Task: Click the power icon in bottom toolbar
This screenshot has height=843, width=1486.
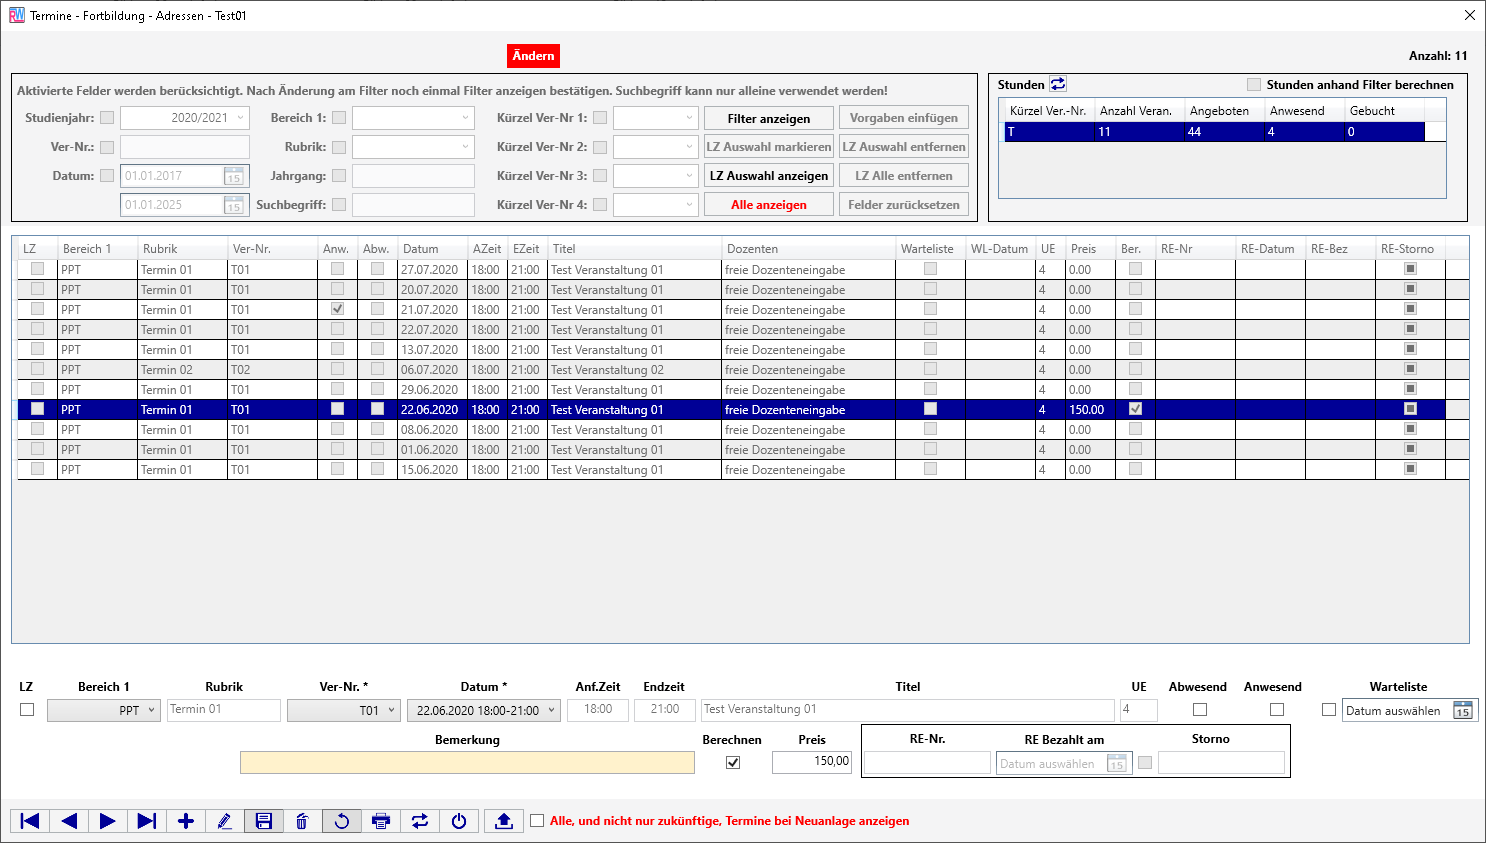Action: pyautogui.click(x=459, y=821)
